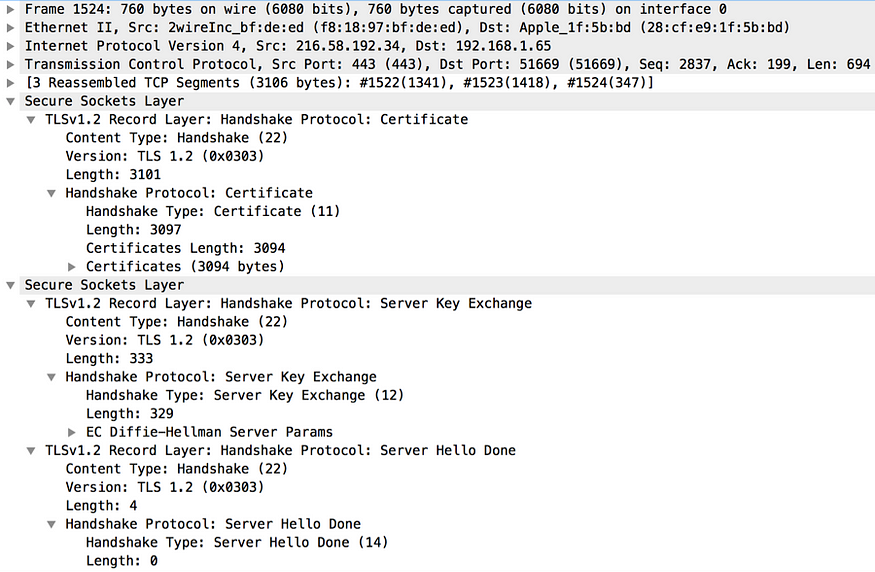Collapse TLSv1.2 Server Key Exchange record layer

(31, 304)
